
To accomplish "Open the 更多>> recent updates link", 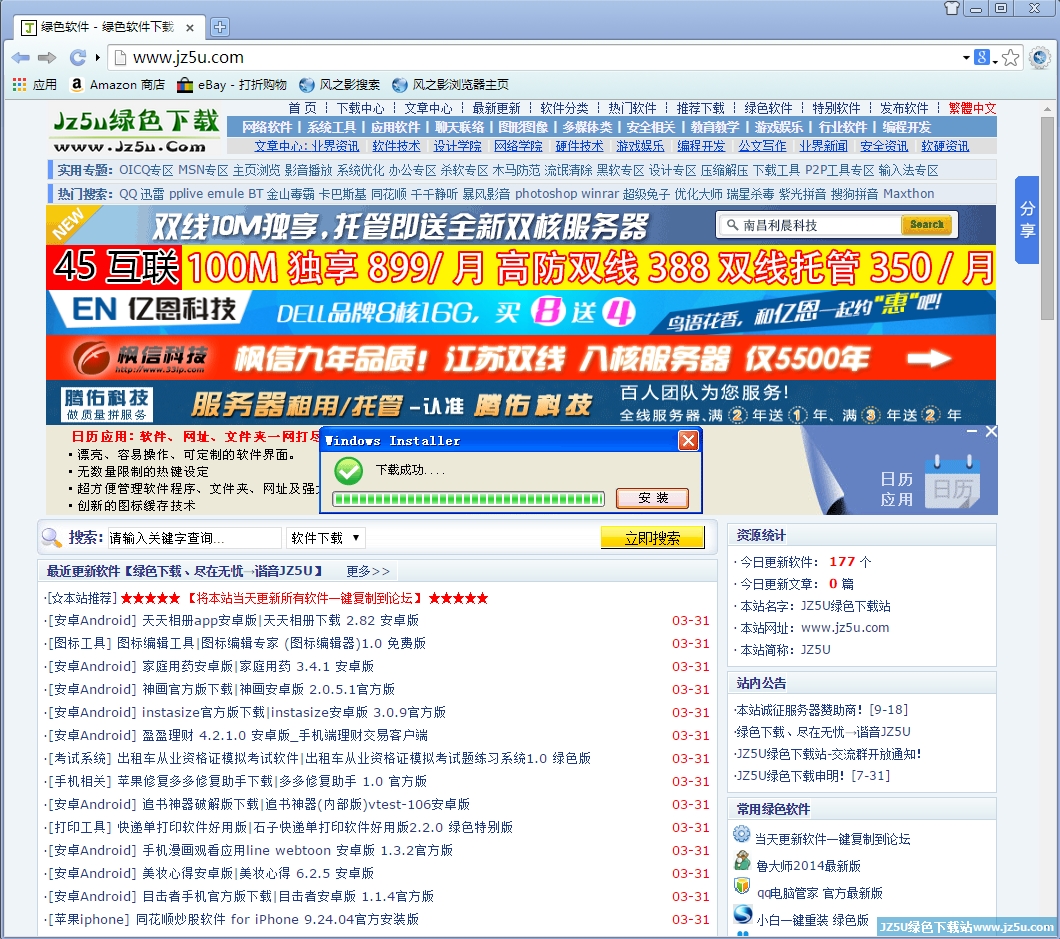I will tap(368, 571).
